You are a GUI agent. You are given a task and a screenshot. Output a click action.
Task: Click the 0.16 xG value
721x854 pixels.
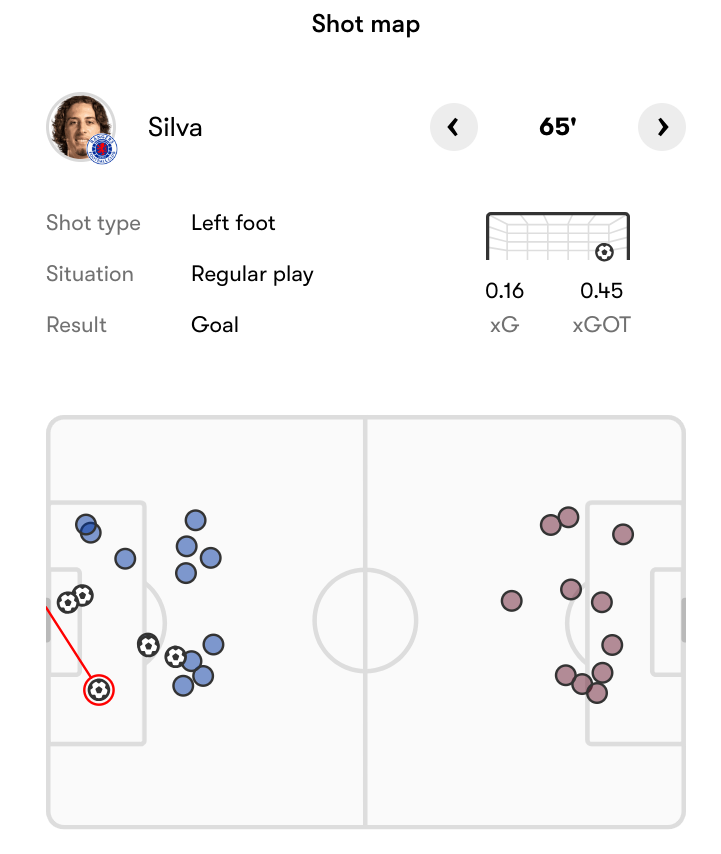504,291
